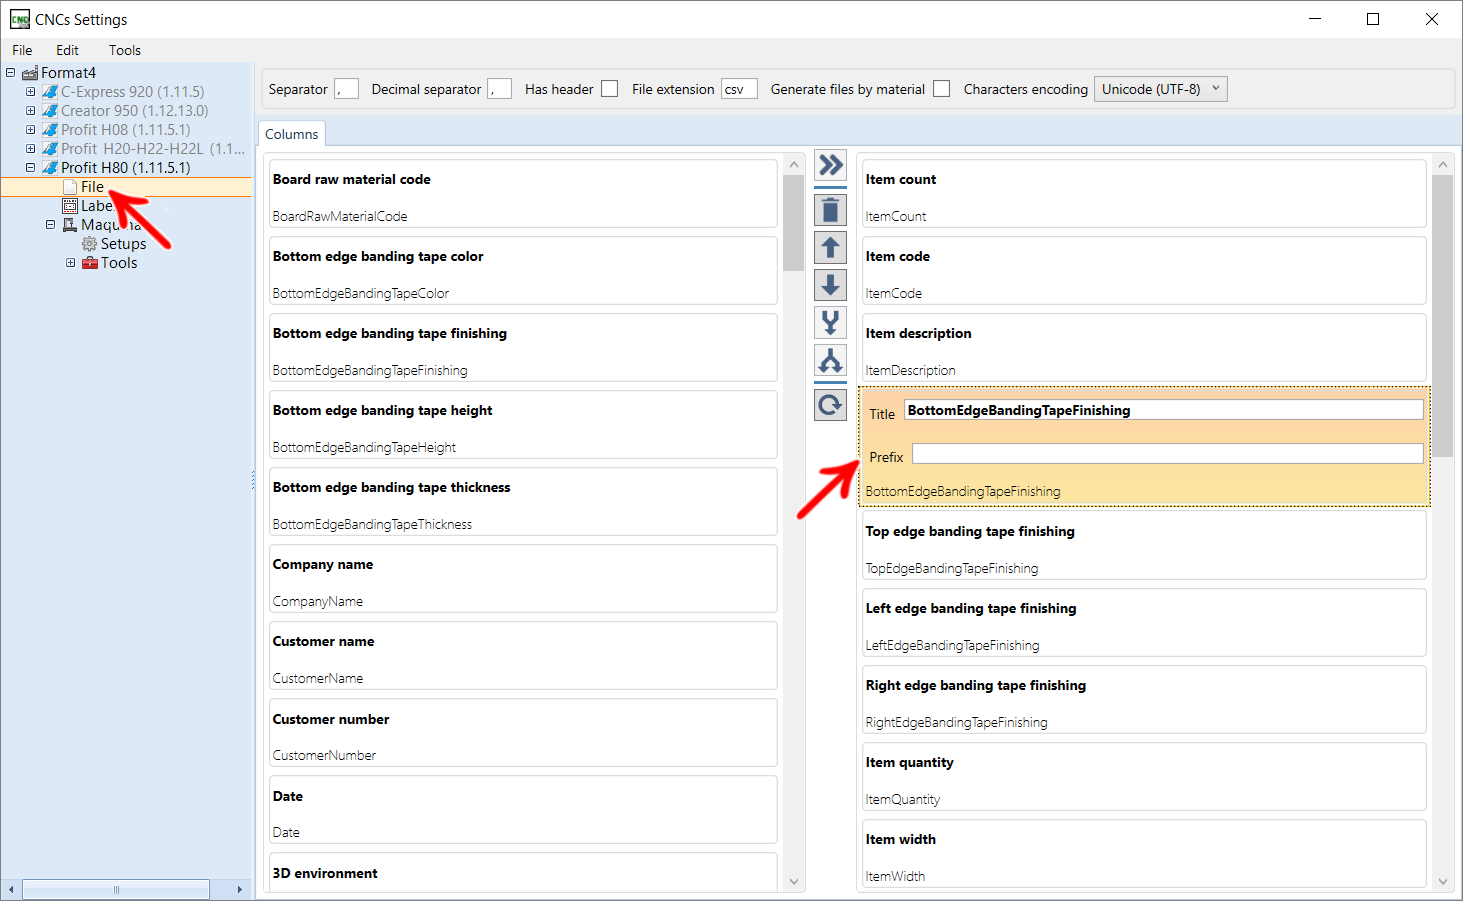
Task: Select Customer number column
Action: pos(523,733)
